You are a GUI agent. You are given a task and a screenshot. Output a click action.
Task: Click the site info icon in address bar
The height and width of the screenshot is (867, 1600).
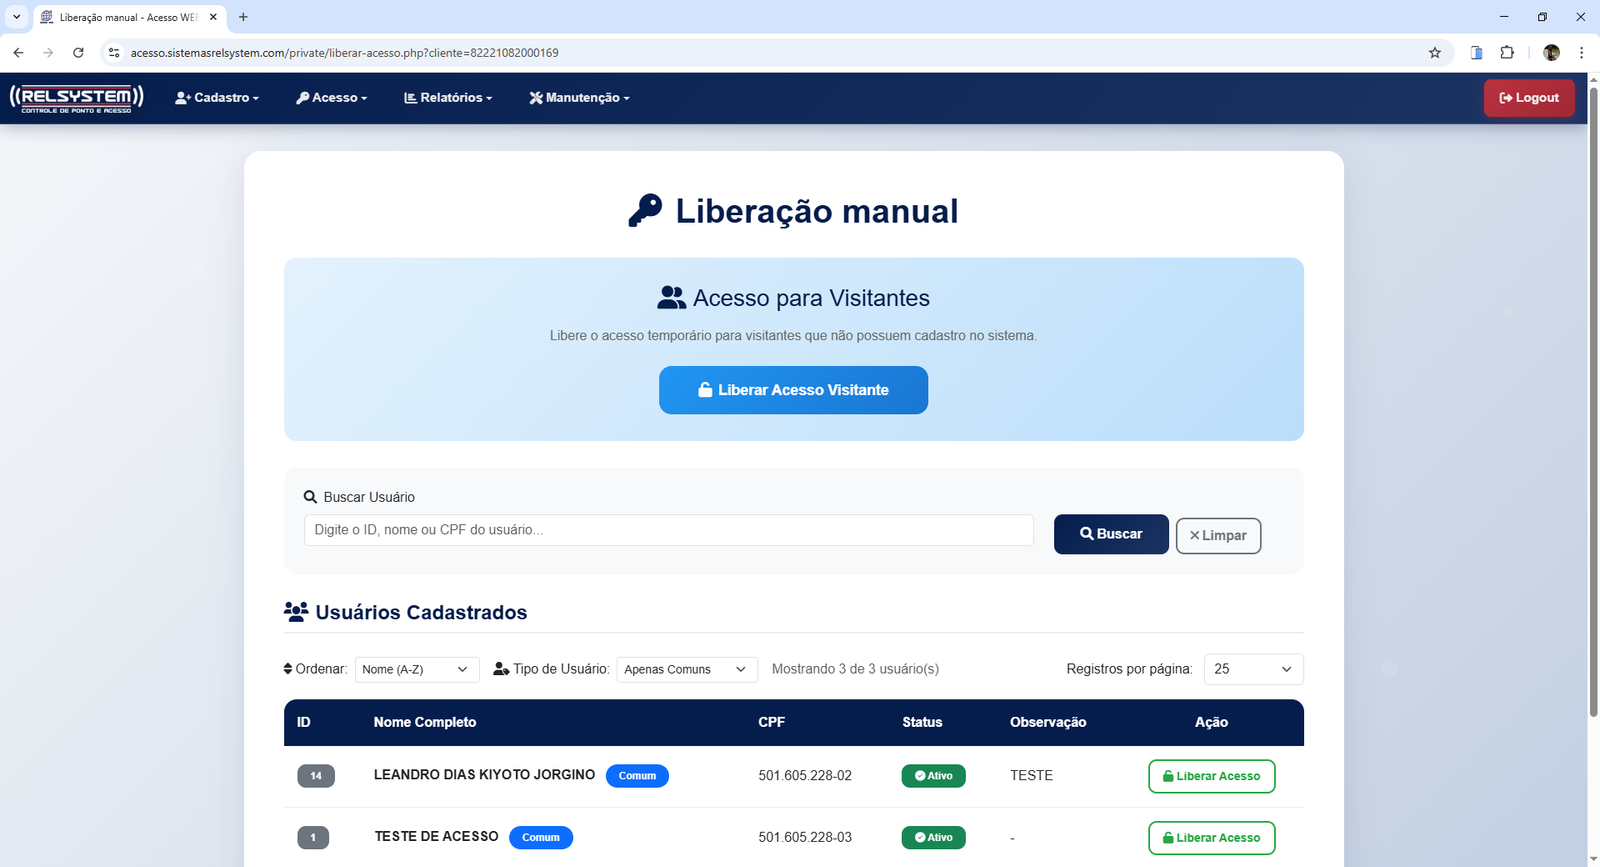point(114,53)
